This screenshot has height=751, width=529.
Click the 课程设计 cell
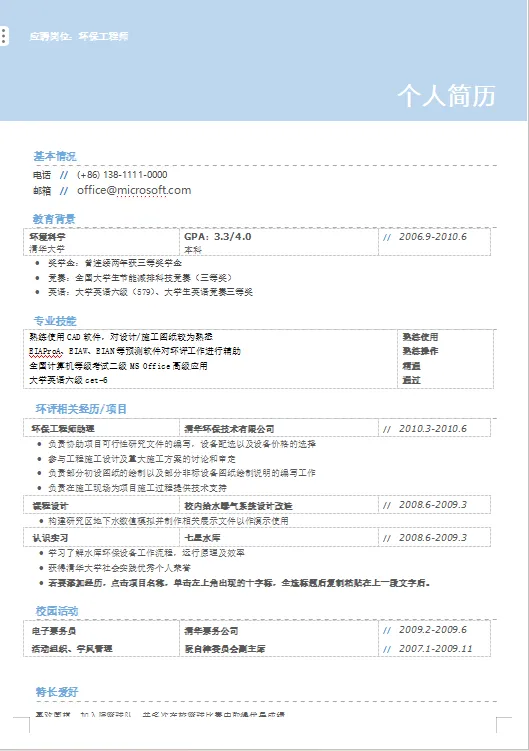(50, 506)
